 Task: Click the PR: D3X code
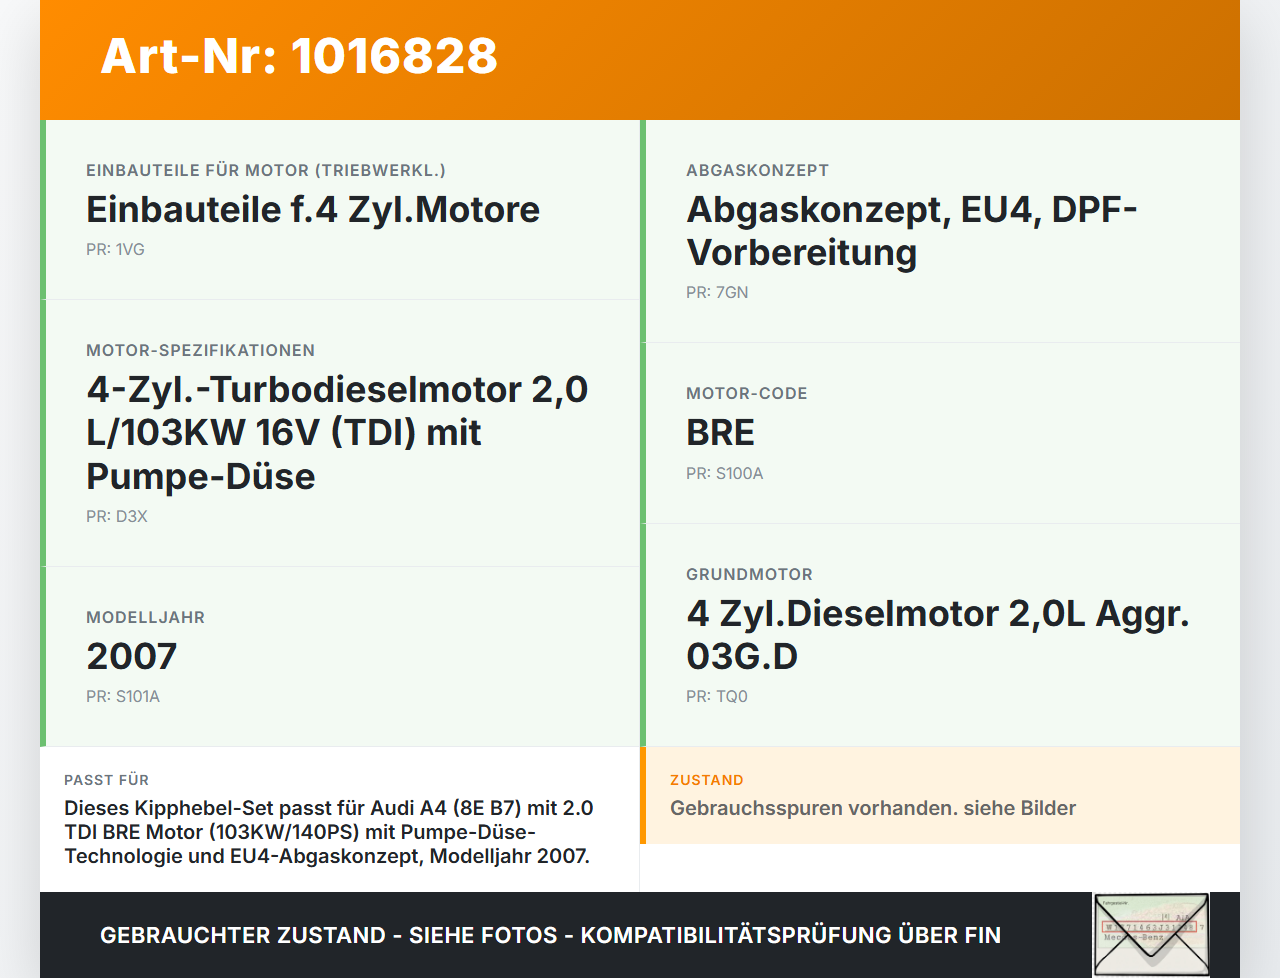pos(115,516)
